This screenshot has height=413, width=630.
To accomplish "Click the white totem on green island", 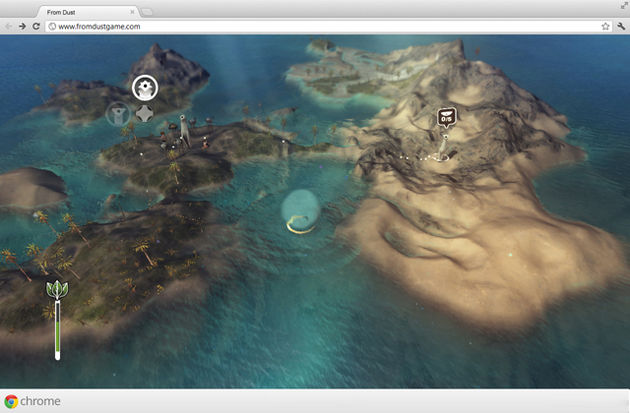I will [183, 130].
